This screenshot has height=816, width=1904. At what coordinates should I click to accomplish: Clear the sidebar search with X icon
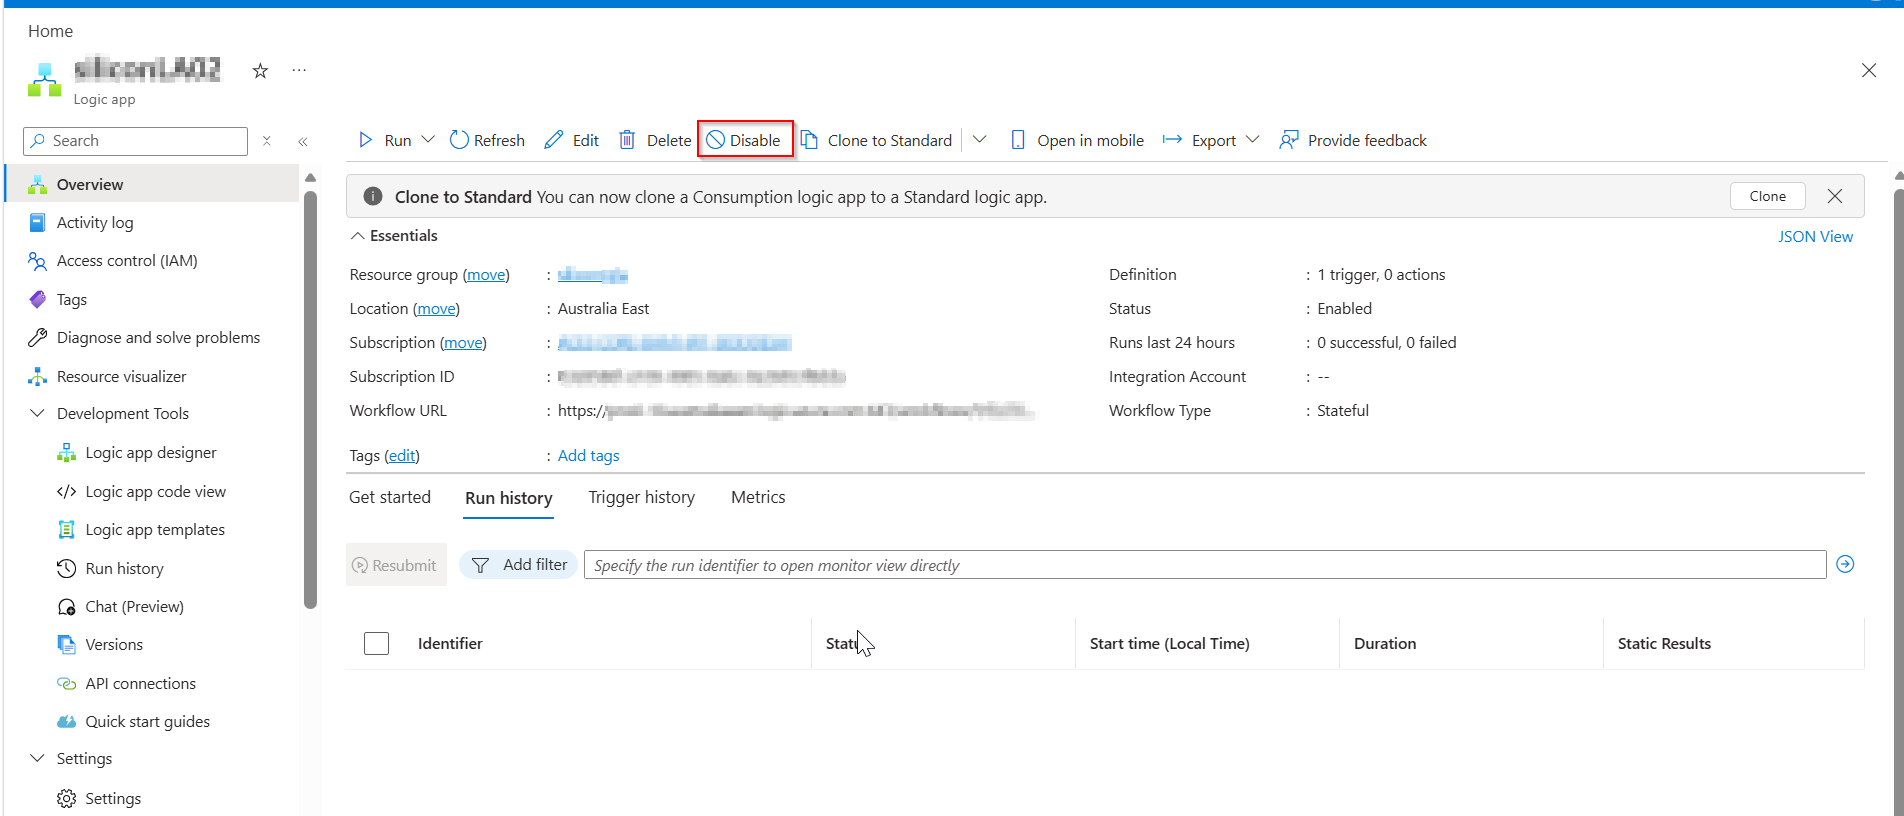[267, 141]
